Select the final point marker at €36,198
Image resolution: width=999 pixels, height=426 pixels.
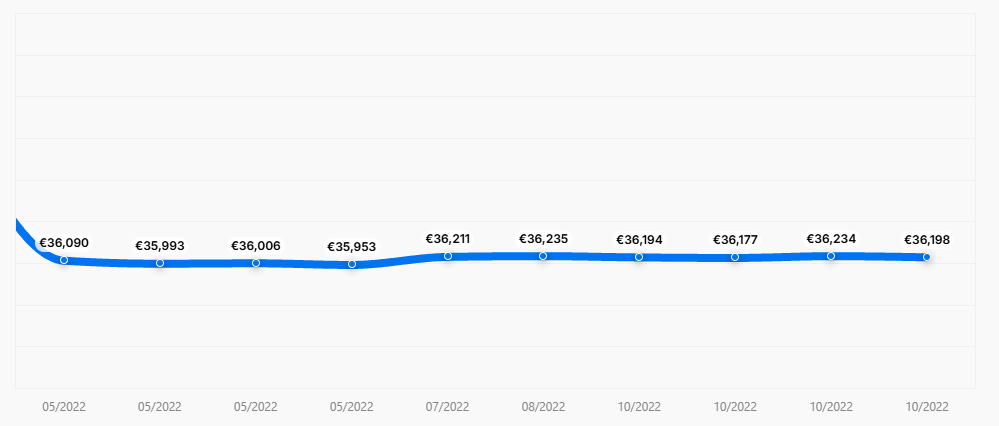tap(927, 257)
